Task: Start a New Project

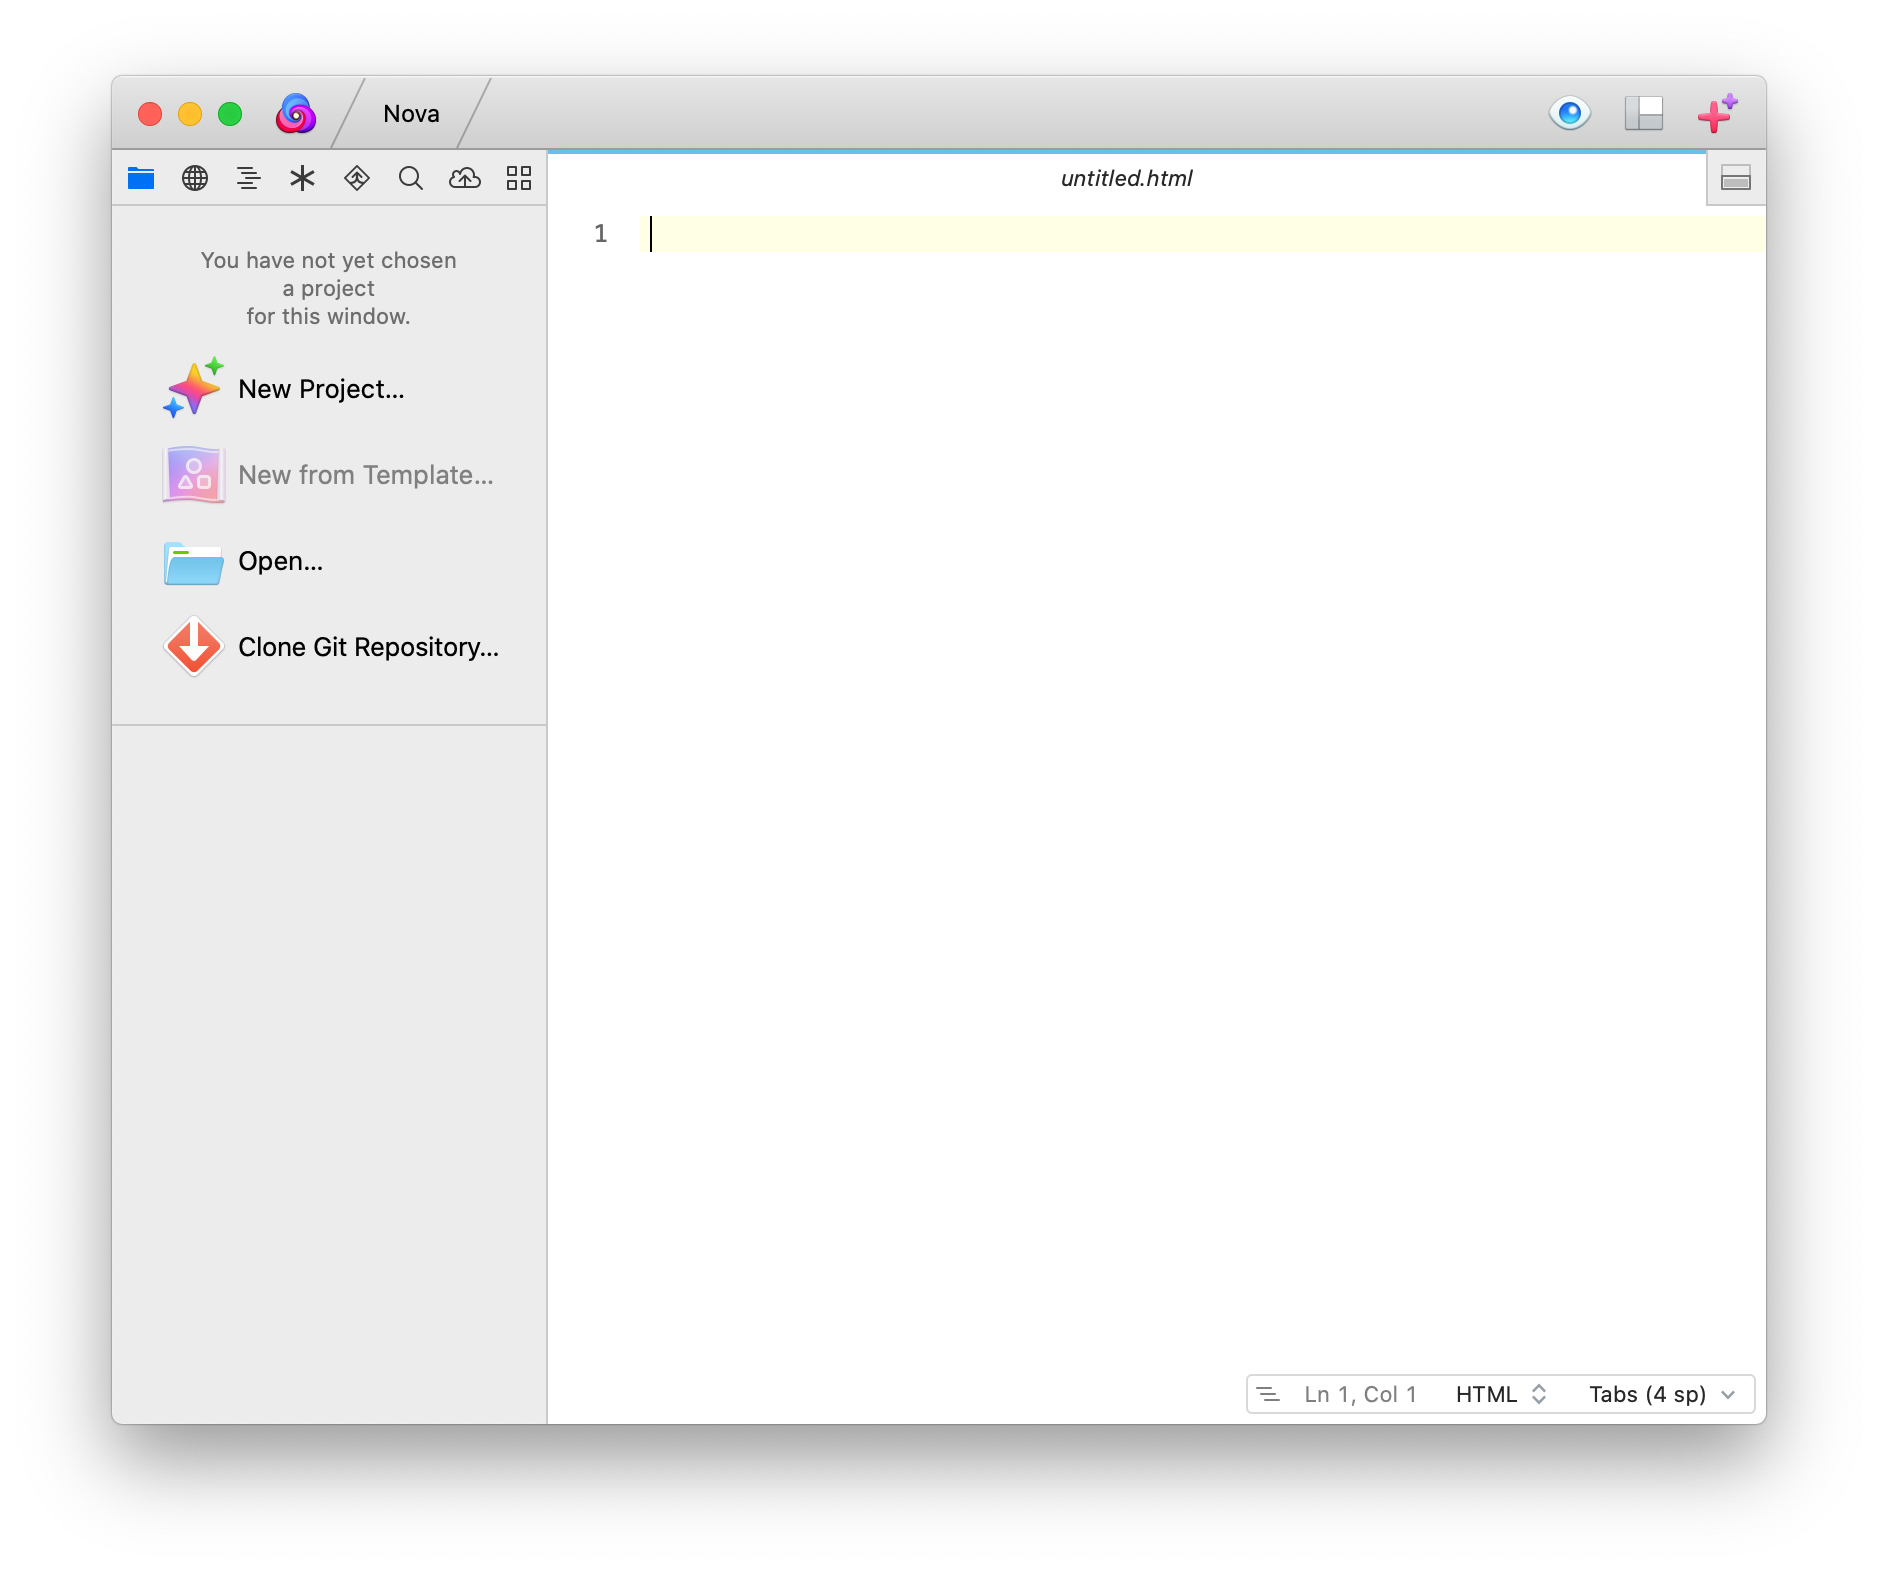Action: click(x=321, y=389)
